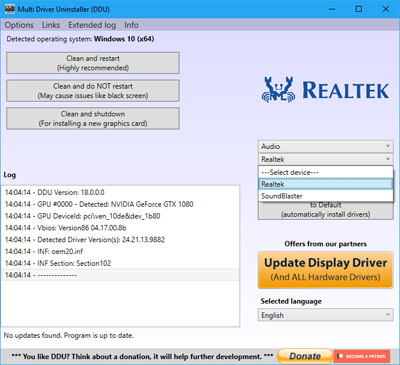Click the Donate PayPal button
The width and height of the screenshot is (400, 365).
click(305, 356)
